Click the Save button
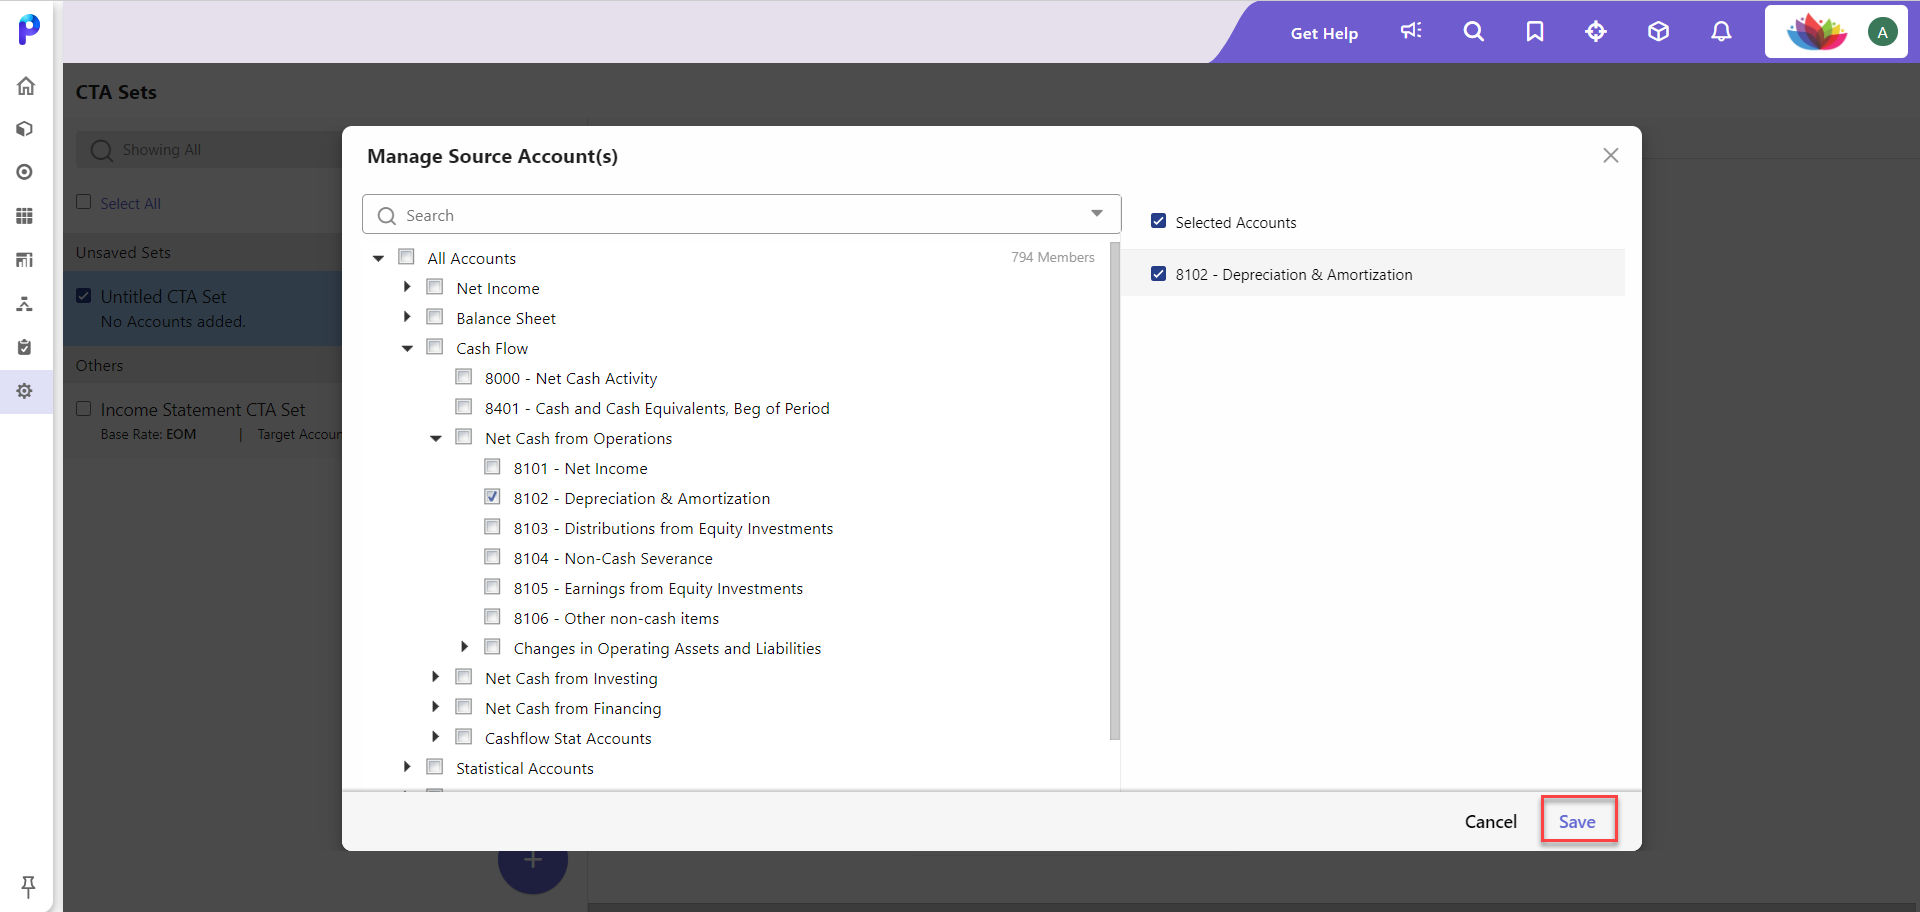This screenshot has width=1920, height=912. (1577, 821)
